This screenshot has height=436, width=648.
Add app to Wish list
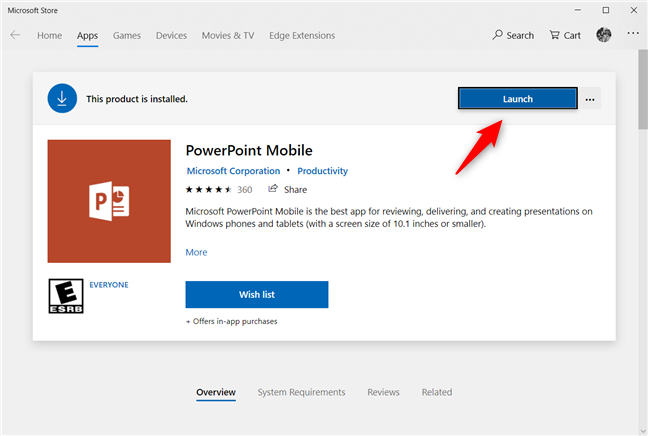pyautogui.click(x=256, y=294)
